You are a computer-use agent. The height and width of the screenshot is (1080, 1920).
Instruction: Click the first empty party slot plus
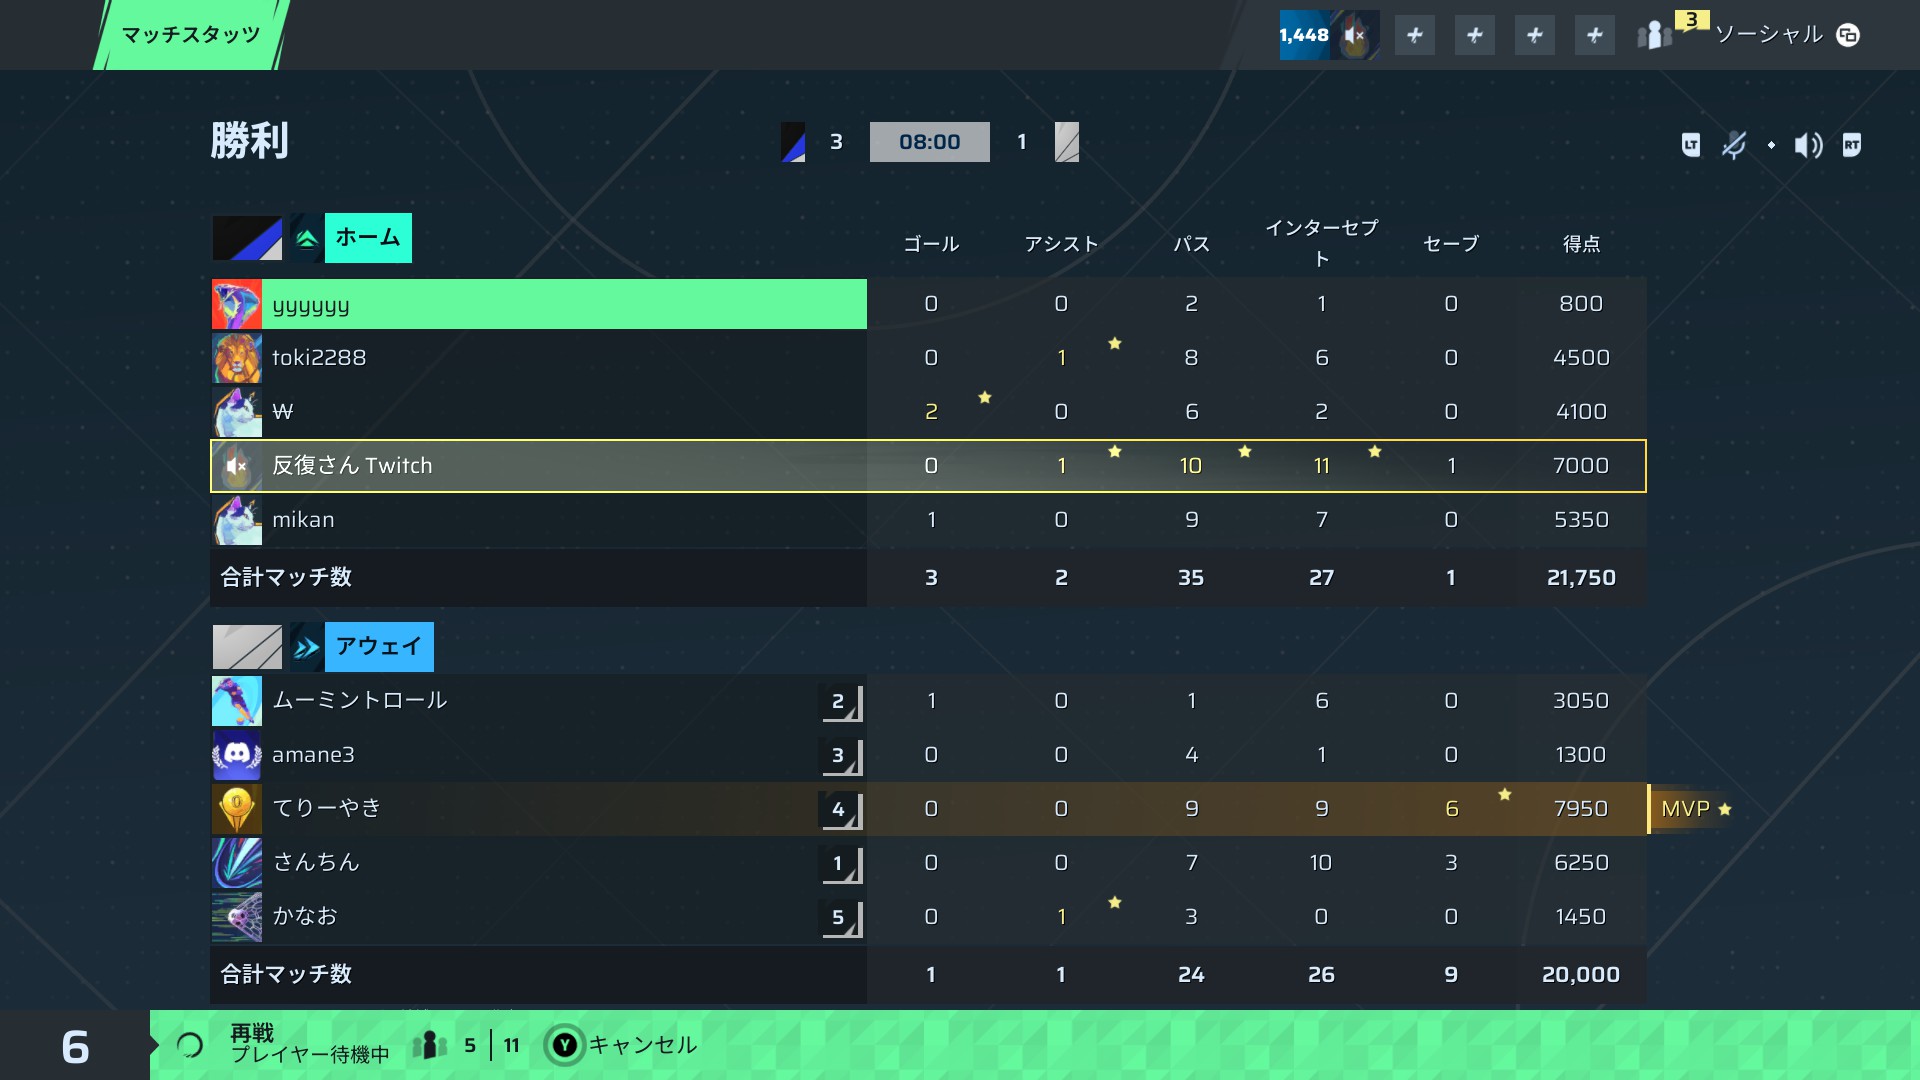point(1415,35)
